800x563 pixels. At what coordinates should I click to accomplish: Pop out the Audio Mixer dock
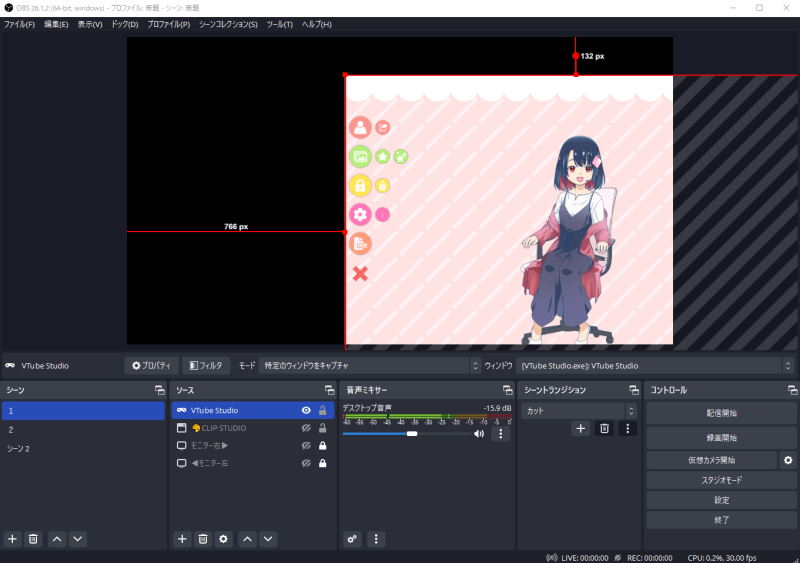[508, 390]
